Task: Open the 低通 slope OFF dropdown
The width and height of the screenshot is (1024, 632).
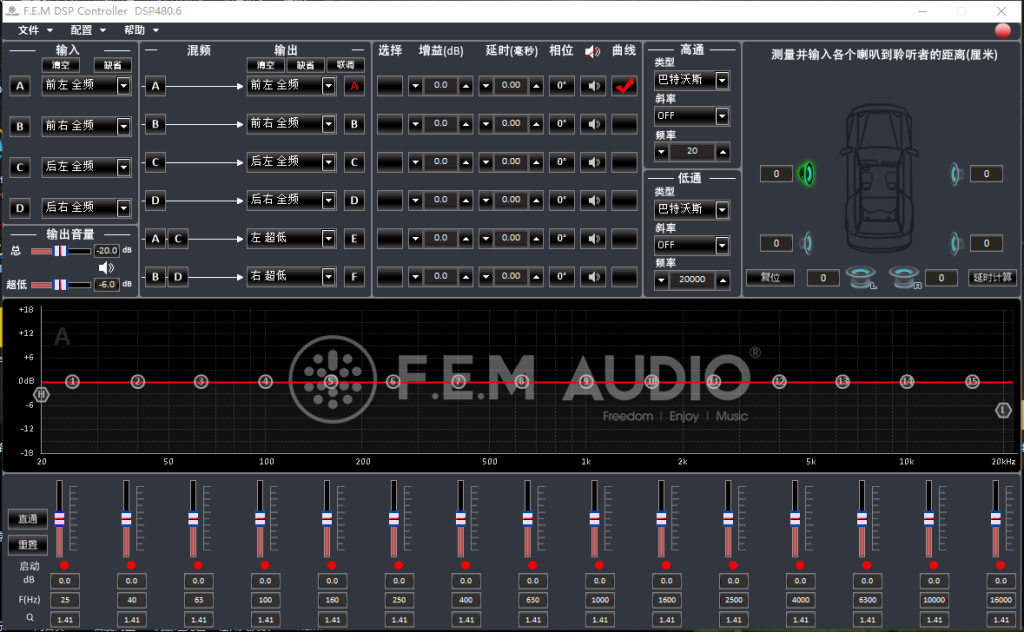Action: [722, 245]
